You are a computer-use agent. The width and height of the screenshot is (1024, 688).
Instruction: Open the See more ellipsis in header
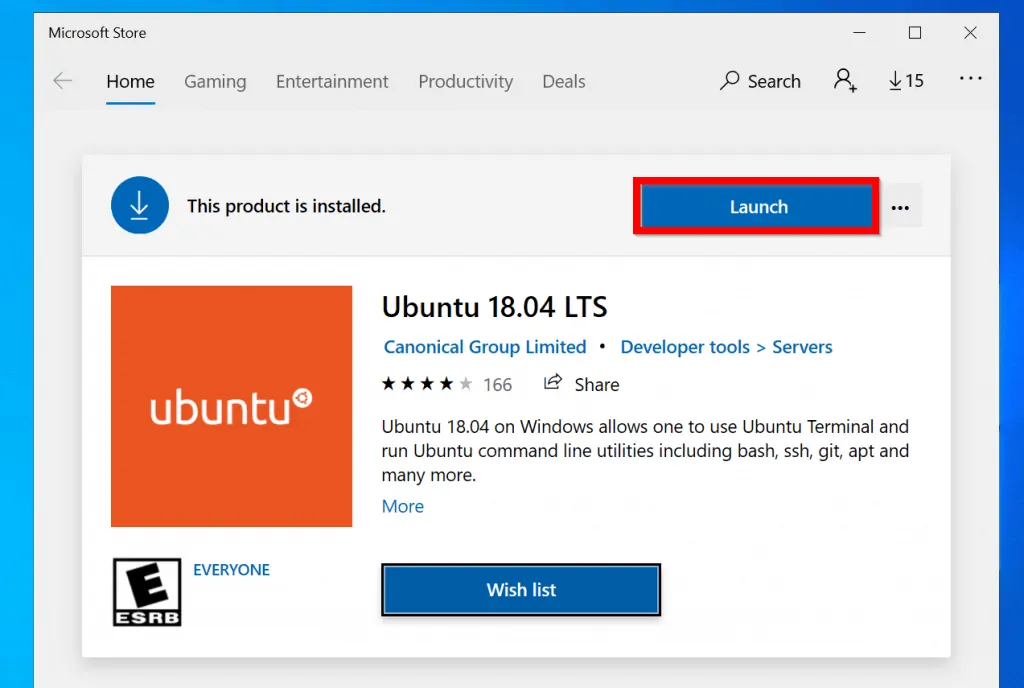pos(970,79)
